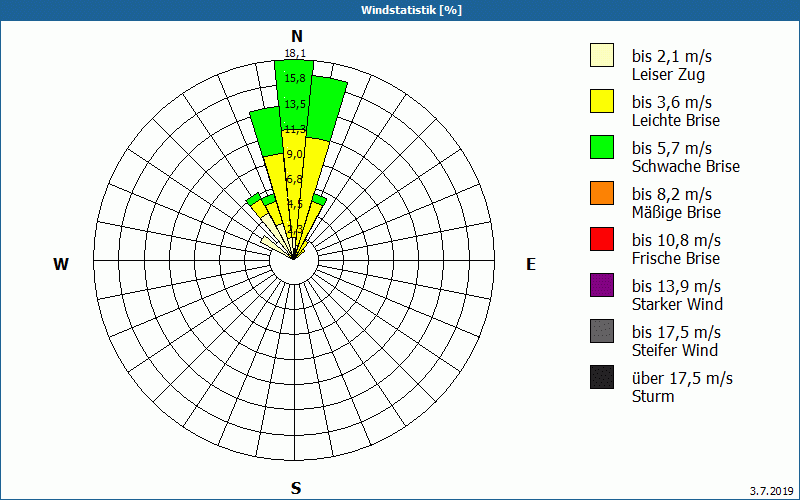The width and height of the screenshot is (800, 500).
Task: Click the date 3.7.2019
Action: (x=772, y=491)
